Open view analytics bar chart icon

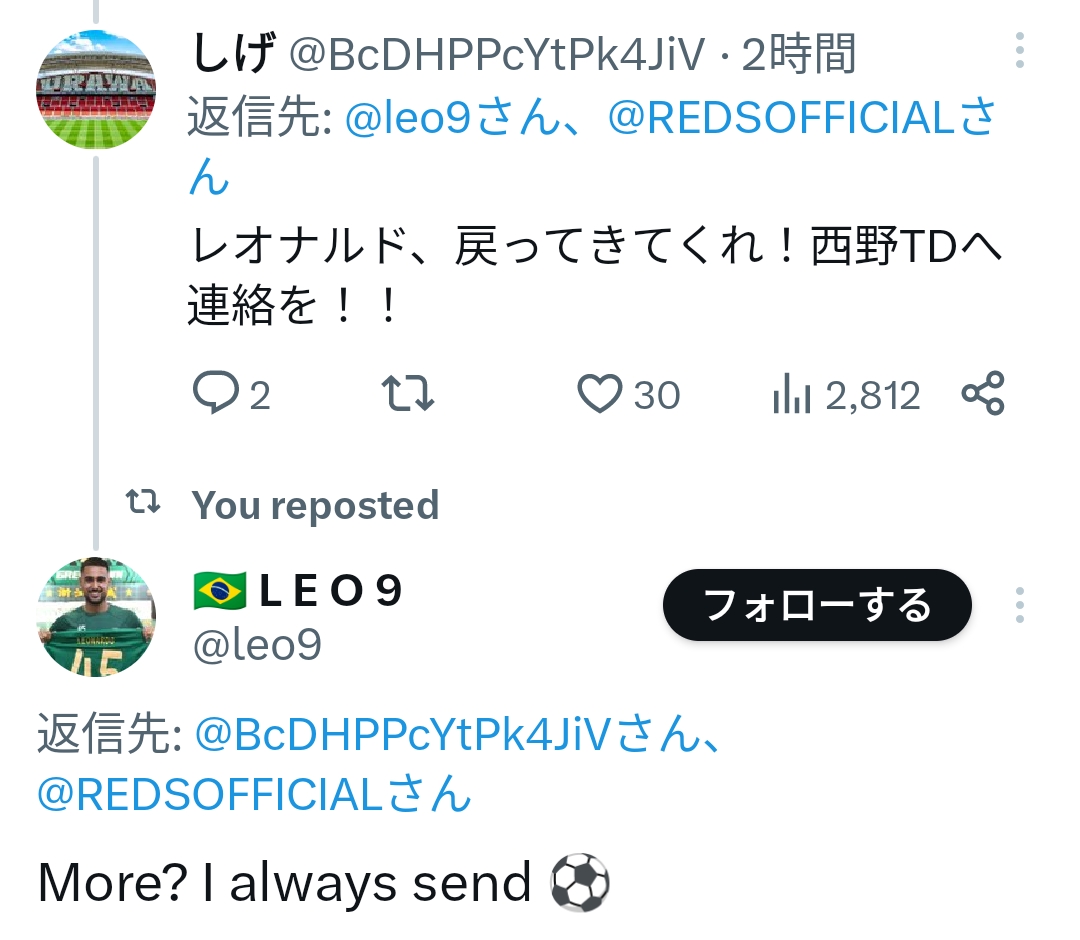point(791,397)
